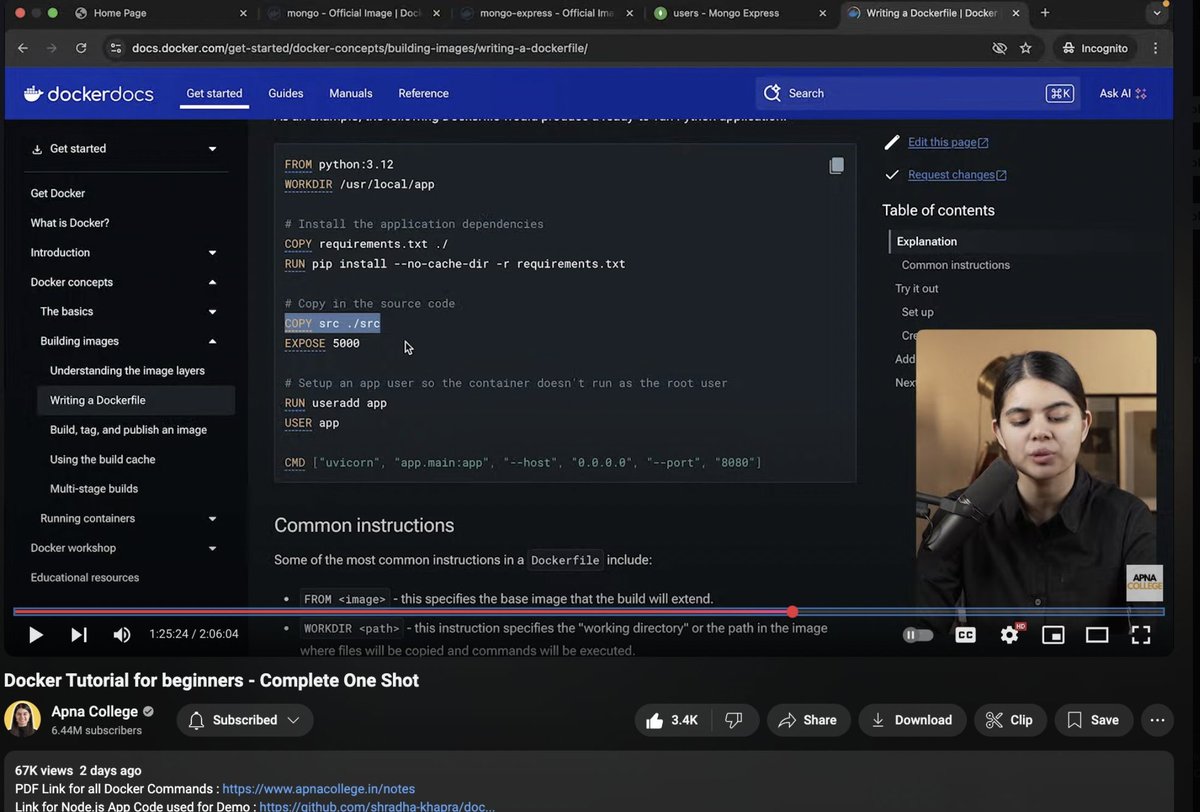Jump to Try it out section
Screen dimensions: 1200x812
[917, 289]
